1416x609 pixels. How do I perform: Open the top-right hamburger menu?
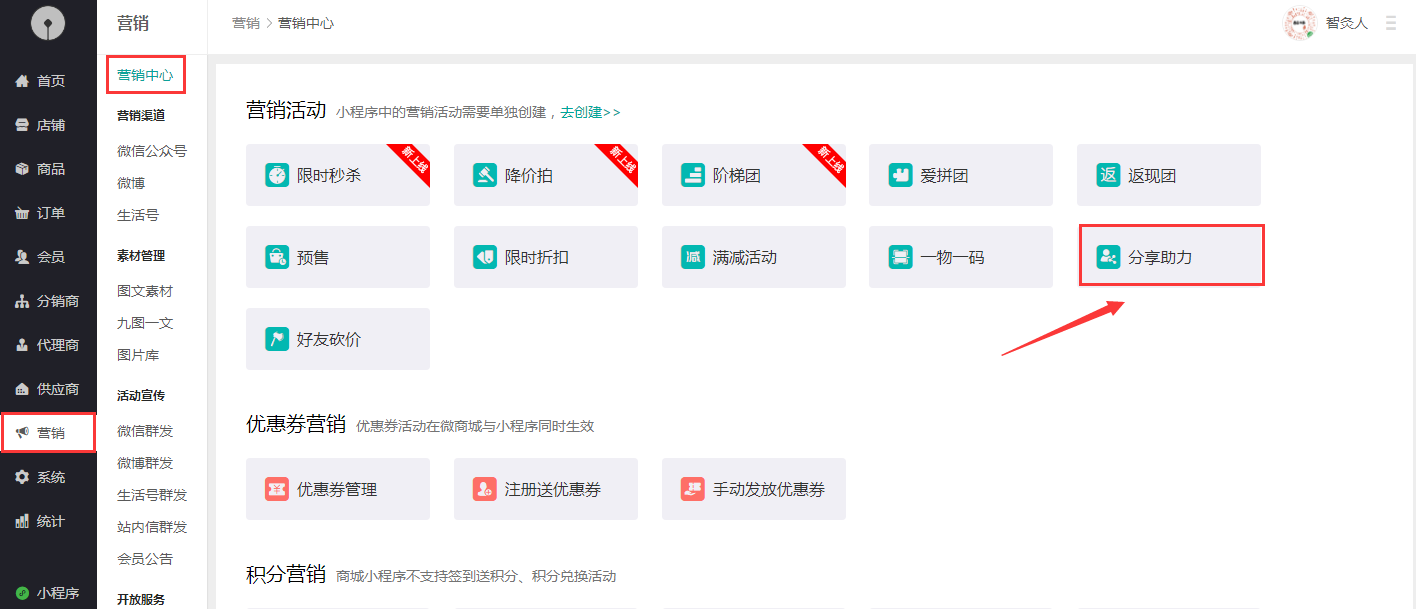[1391, 23]
